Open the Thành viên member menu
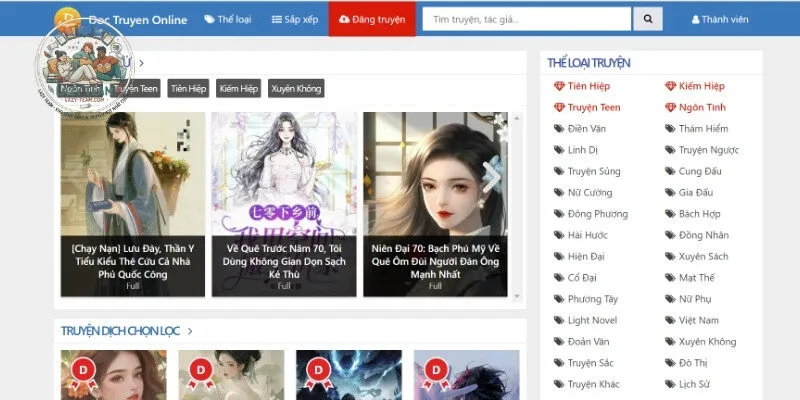Viewport: 800px width, 400px height. click(720, 19)
